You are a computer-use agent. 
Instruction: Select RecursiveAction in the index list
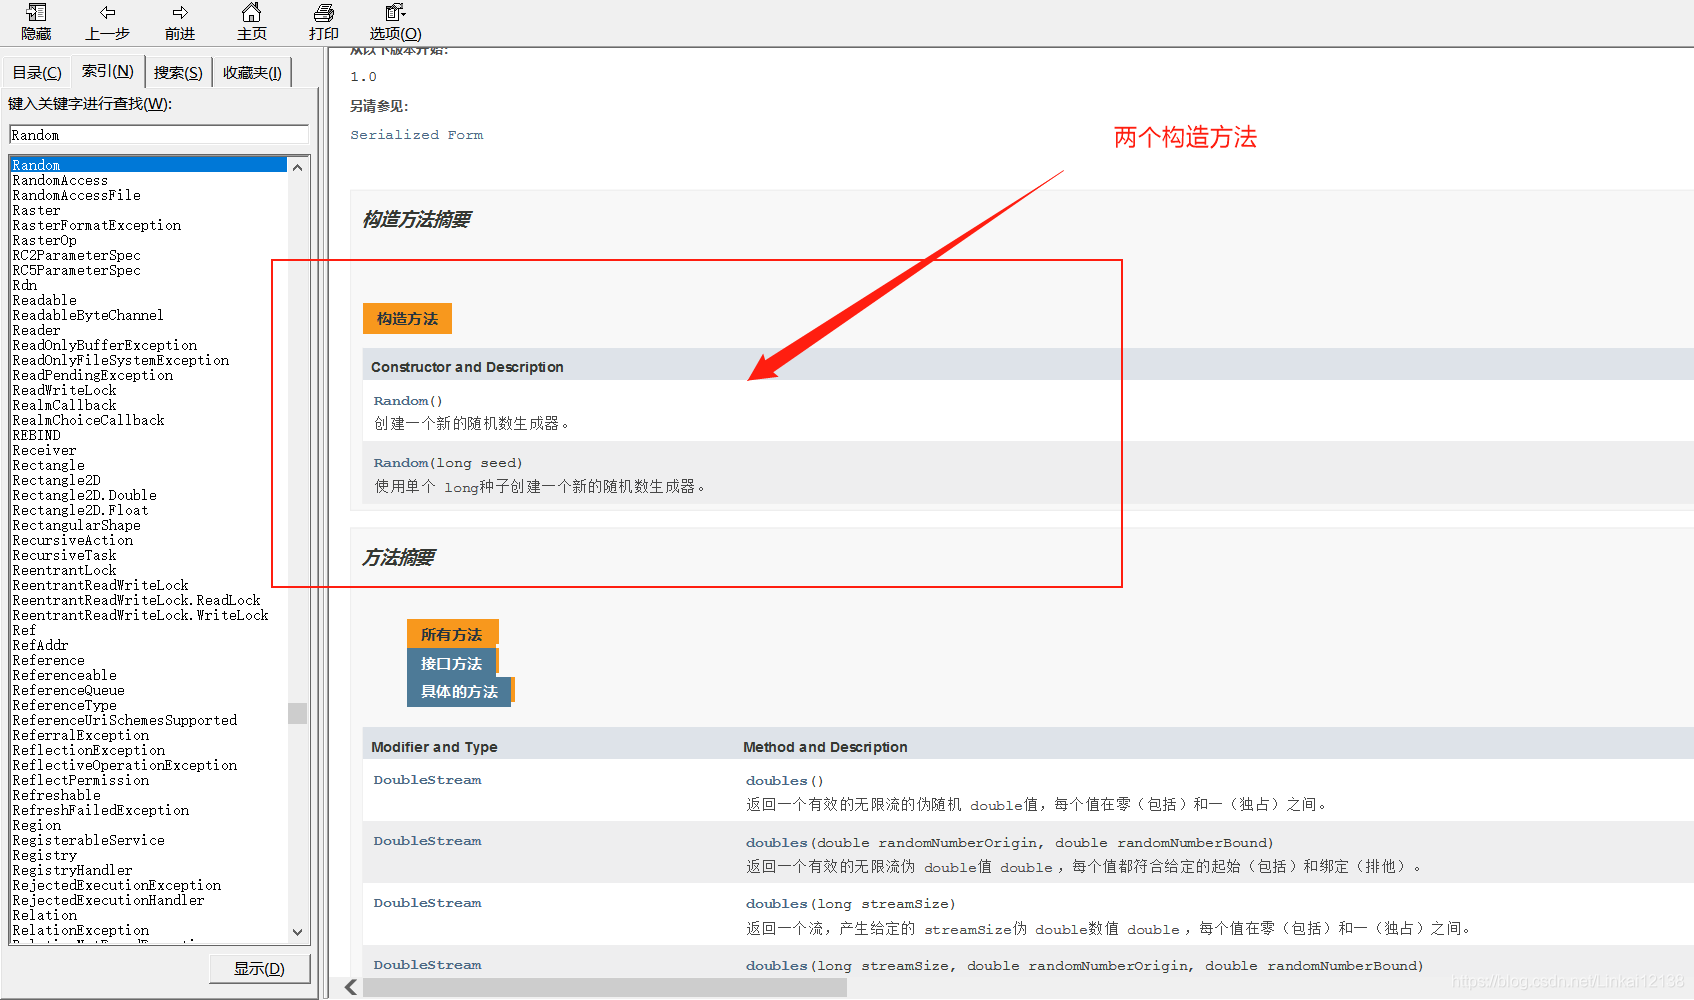pos(72,540)
